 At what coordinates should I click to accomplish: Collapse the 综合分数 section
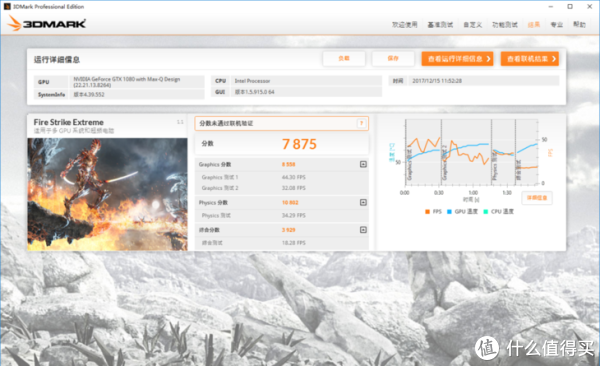(x=363, y=230)
